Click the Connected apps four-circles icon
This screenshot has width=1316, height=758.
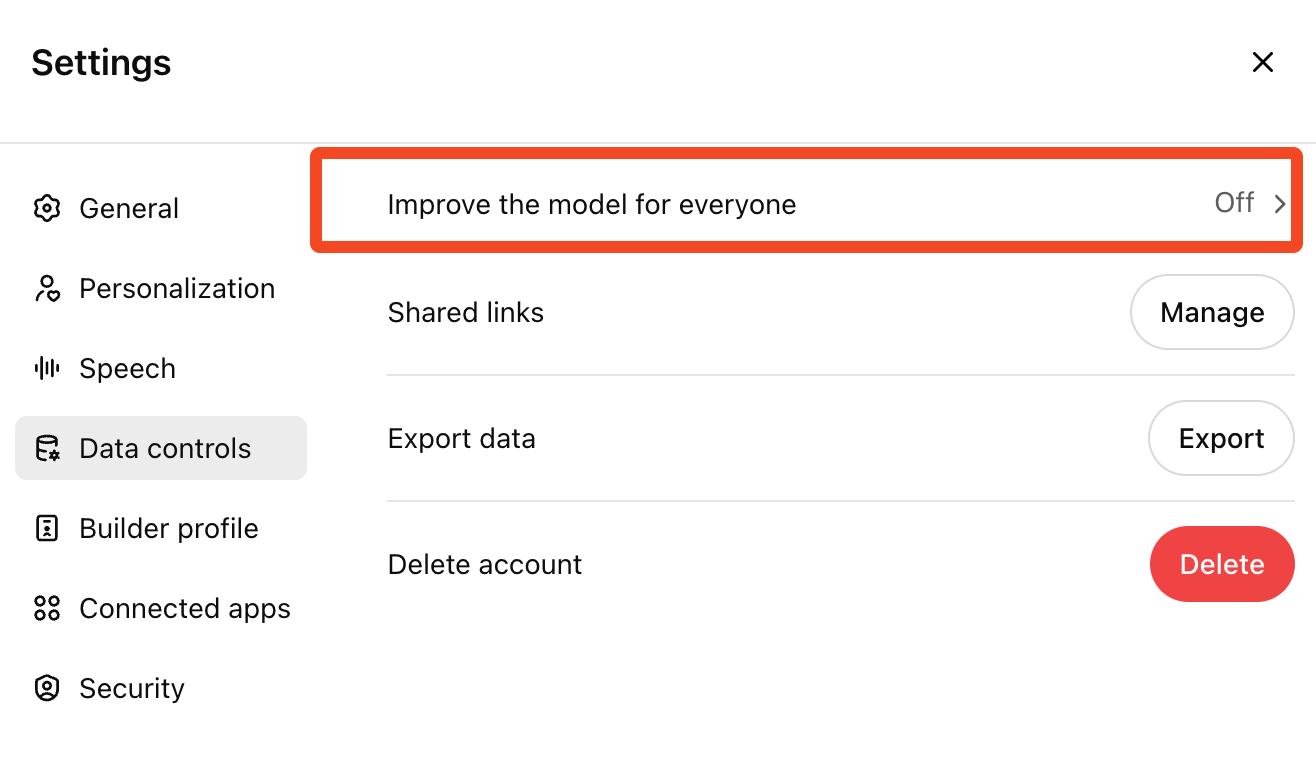click(x=47, y=608)
